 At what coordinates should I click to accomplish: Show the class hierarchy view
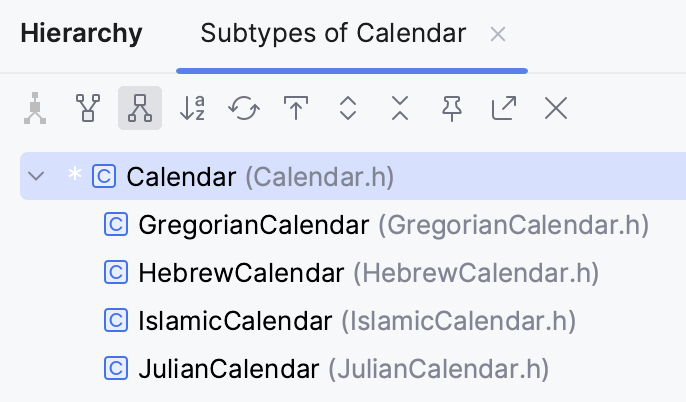[x=36, y=108]
